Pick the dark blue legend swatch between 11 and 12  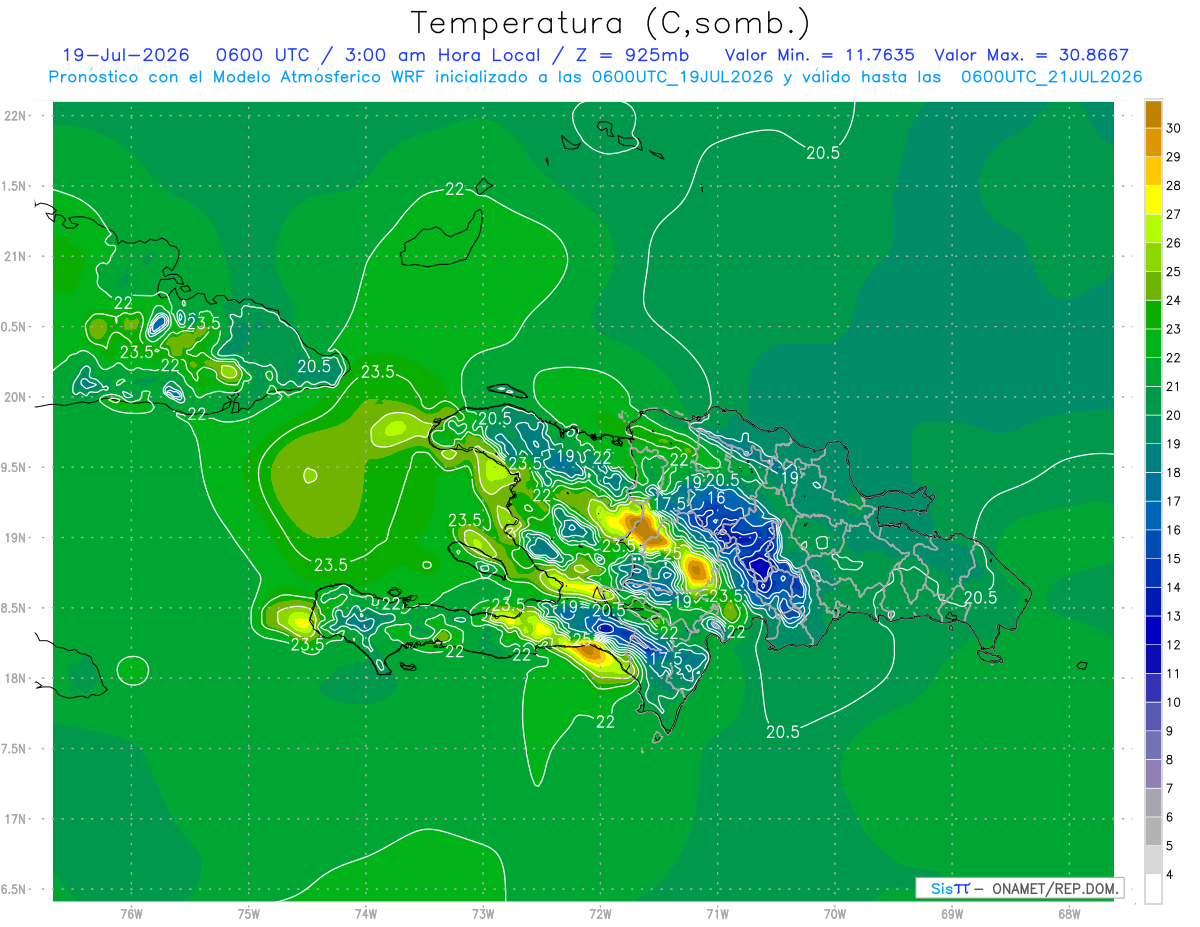[x=1153, y=660]
